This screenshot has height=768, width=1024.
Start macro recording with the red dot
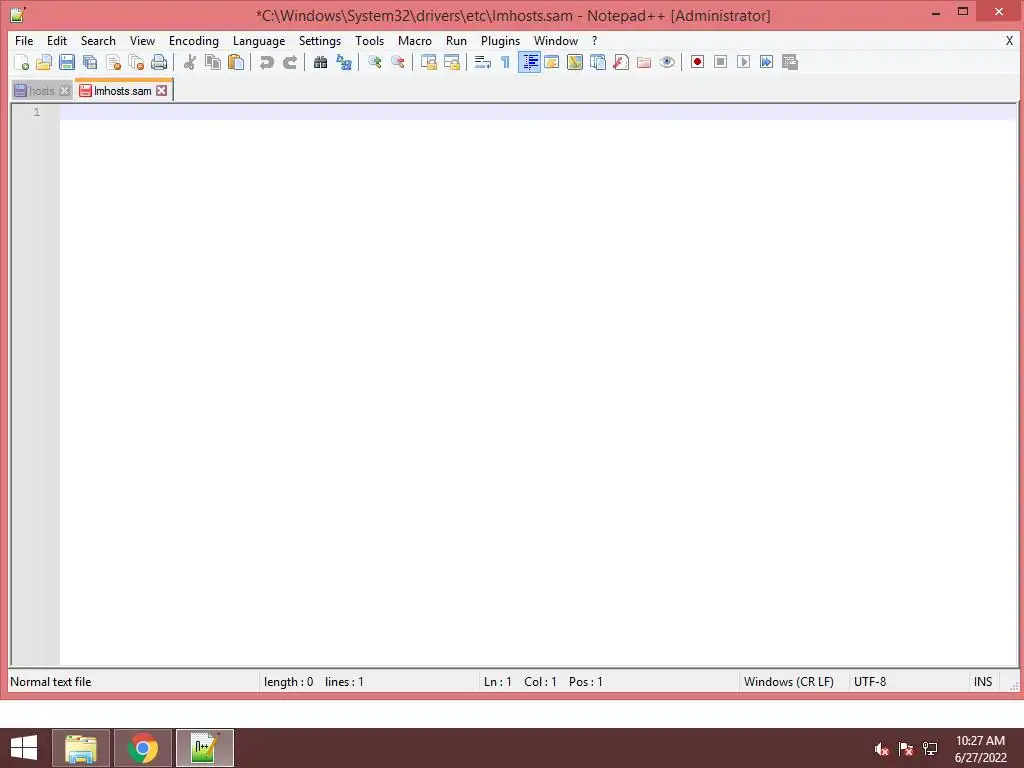pyautogui.click(x=697, y=62)
